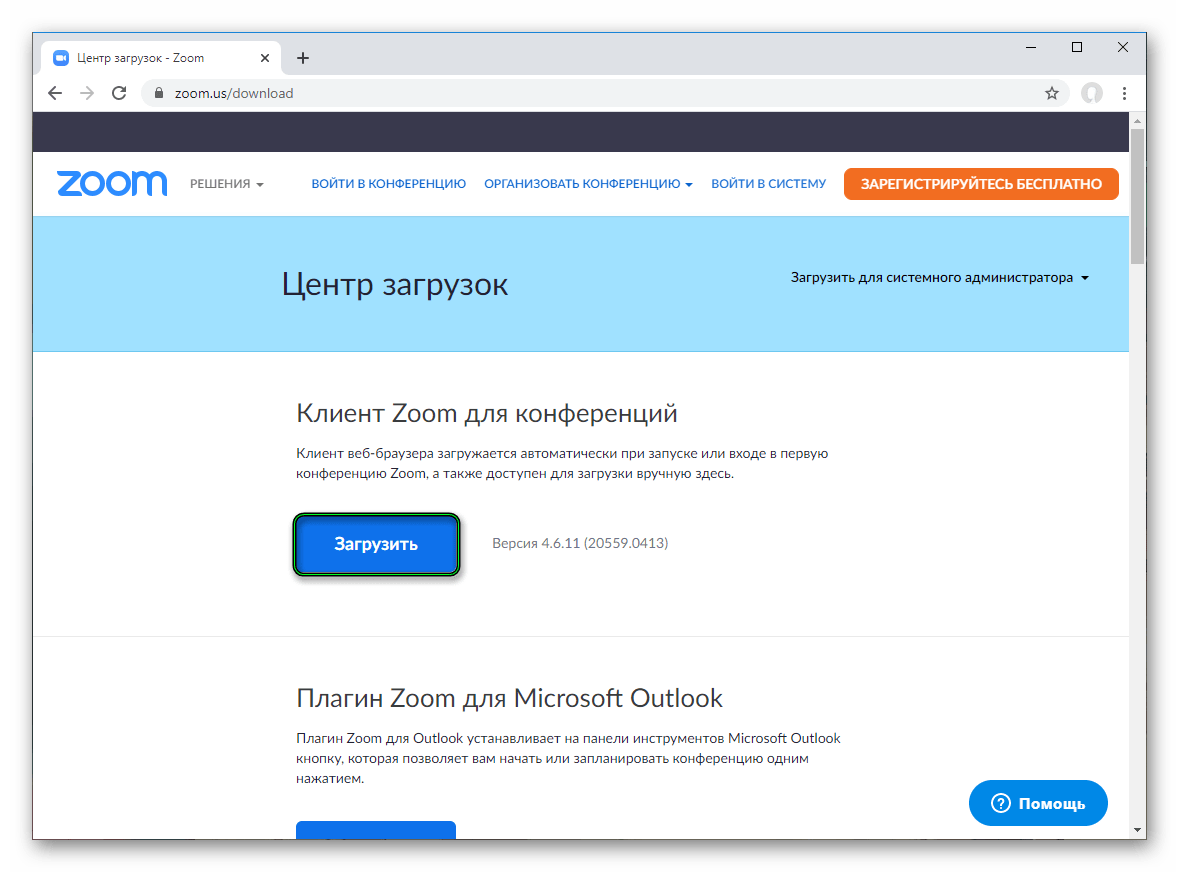Click the 'Центр загрузок' page title
1179x872 pixels.
[x=395, y=285]
